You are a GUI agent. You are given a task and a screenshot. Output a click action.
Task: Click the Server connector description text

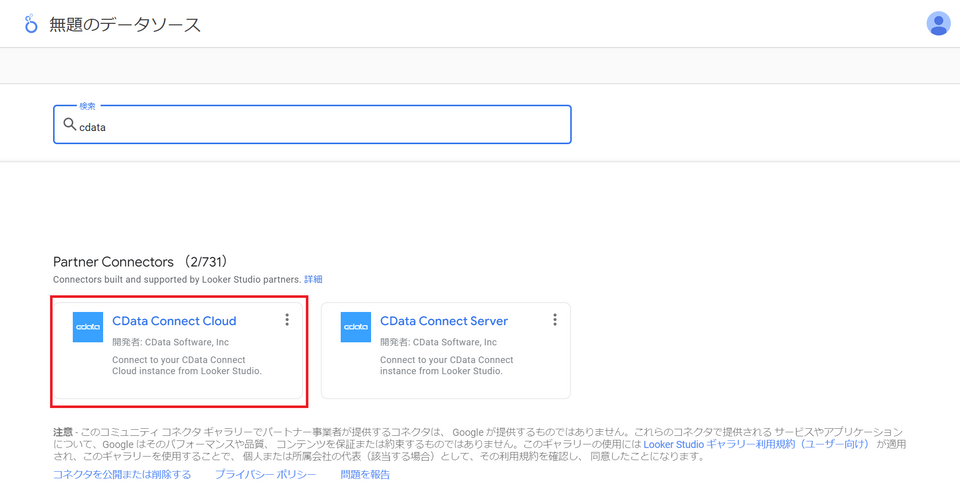446,366
